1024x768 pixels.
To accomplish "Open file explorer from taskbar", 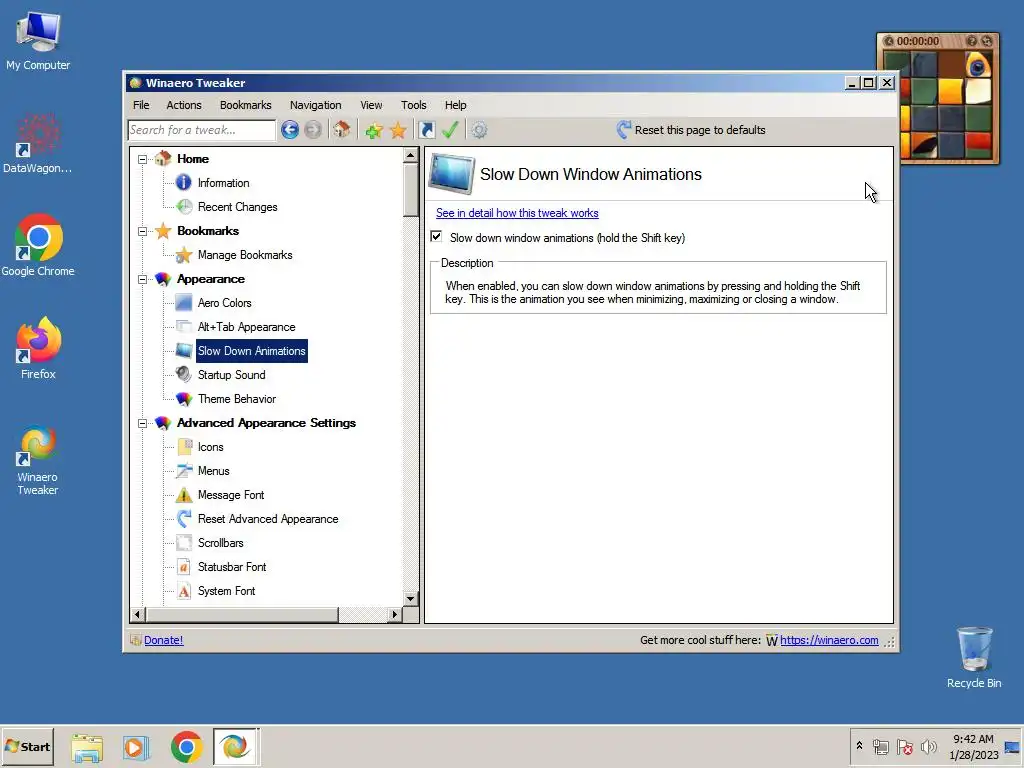I will [87, 747].
